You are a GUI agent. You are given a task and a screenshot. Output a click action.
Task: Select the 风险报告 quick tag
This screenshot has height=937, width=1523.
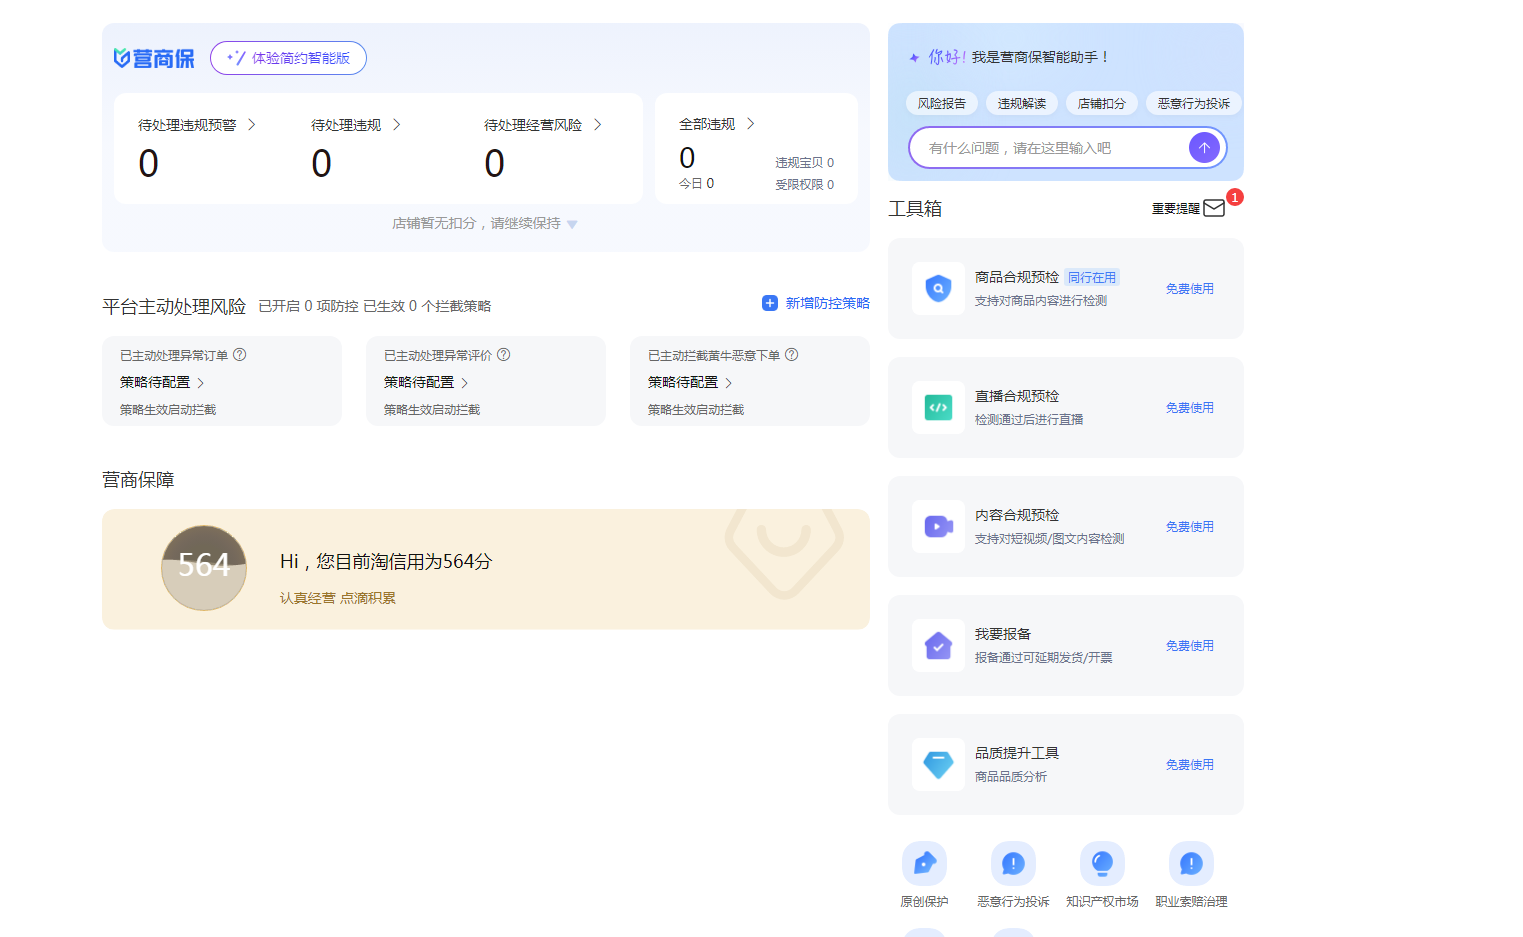click(x=942, y=103)
